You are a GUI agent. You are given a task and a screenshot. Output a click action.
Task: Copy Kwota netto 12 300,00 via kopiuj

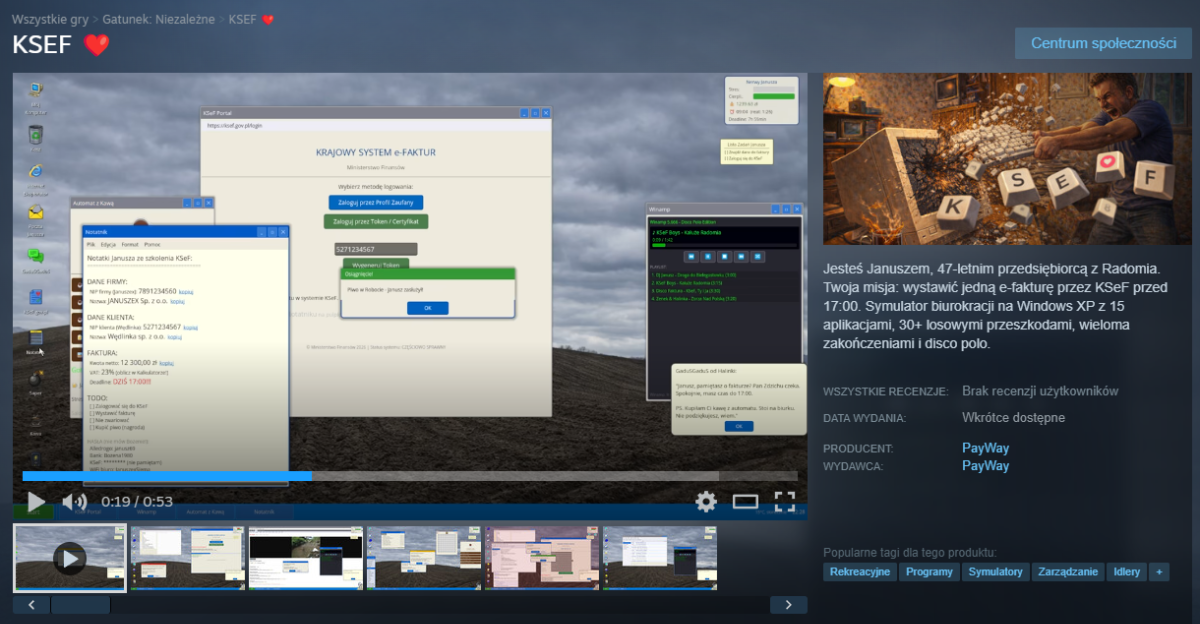click(x=167, y=363)
